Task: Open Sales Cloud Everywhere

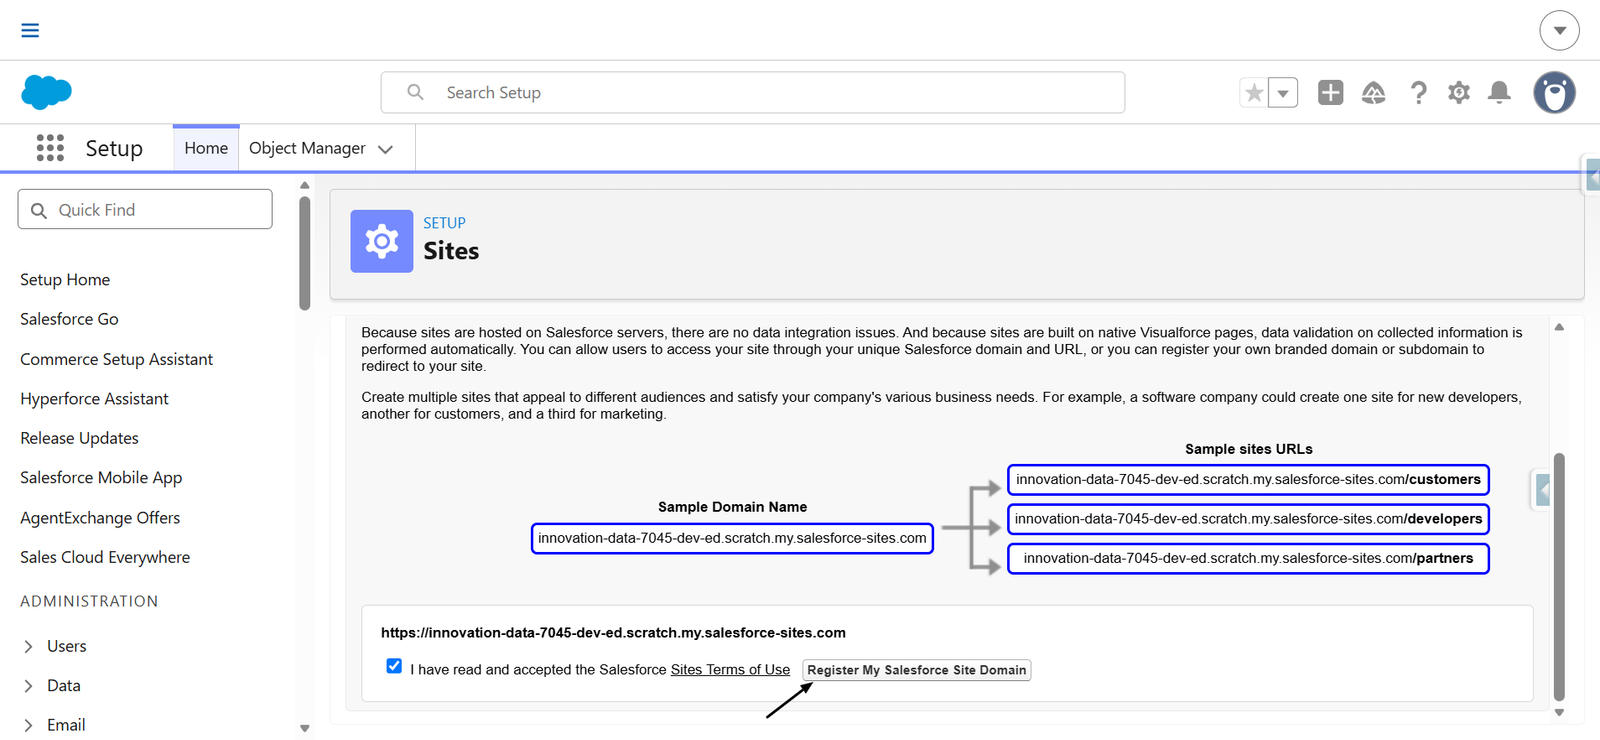Action: point(105,557)
